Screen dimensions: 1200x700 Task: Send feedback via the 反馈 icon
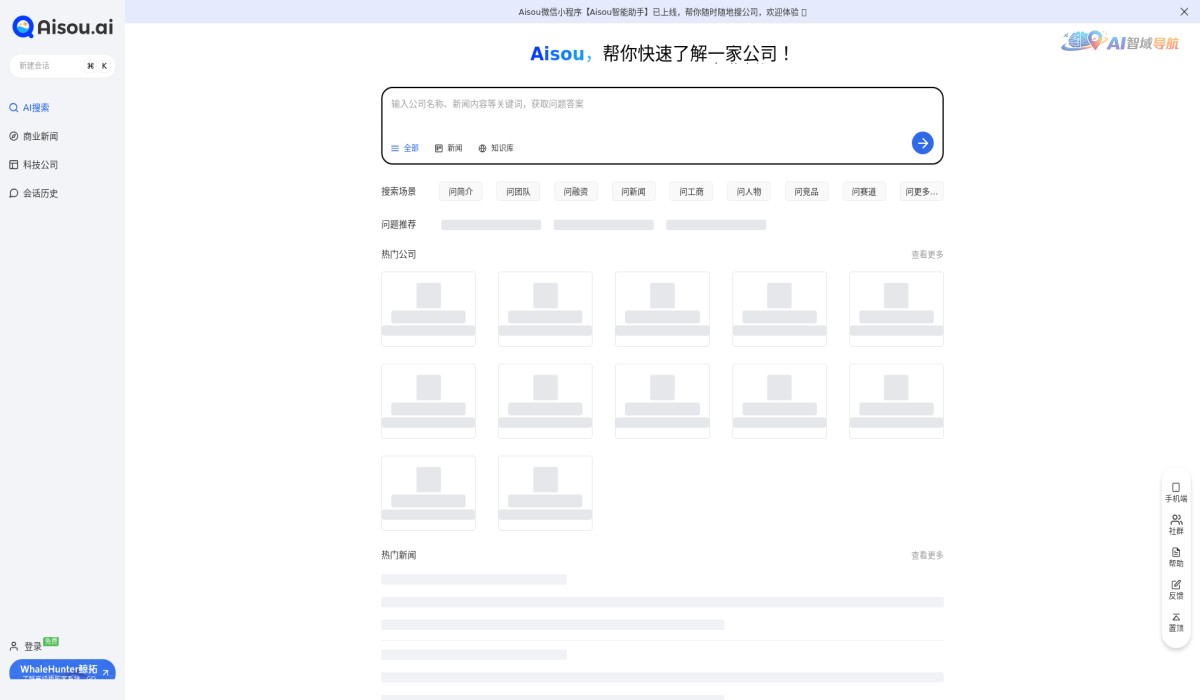click(x=1175, y=590)
